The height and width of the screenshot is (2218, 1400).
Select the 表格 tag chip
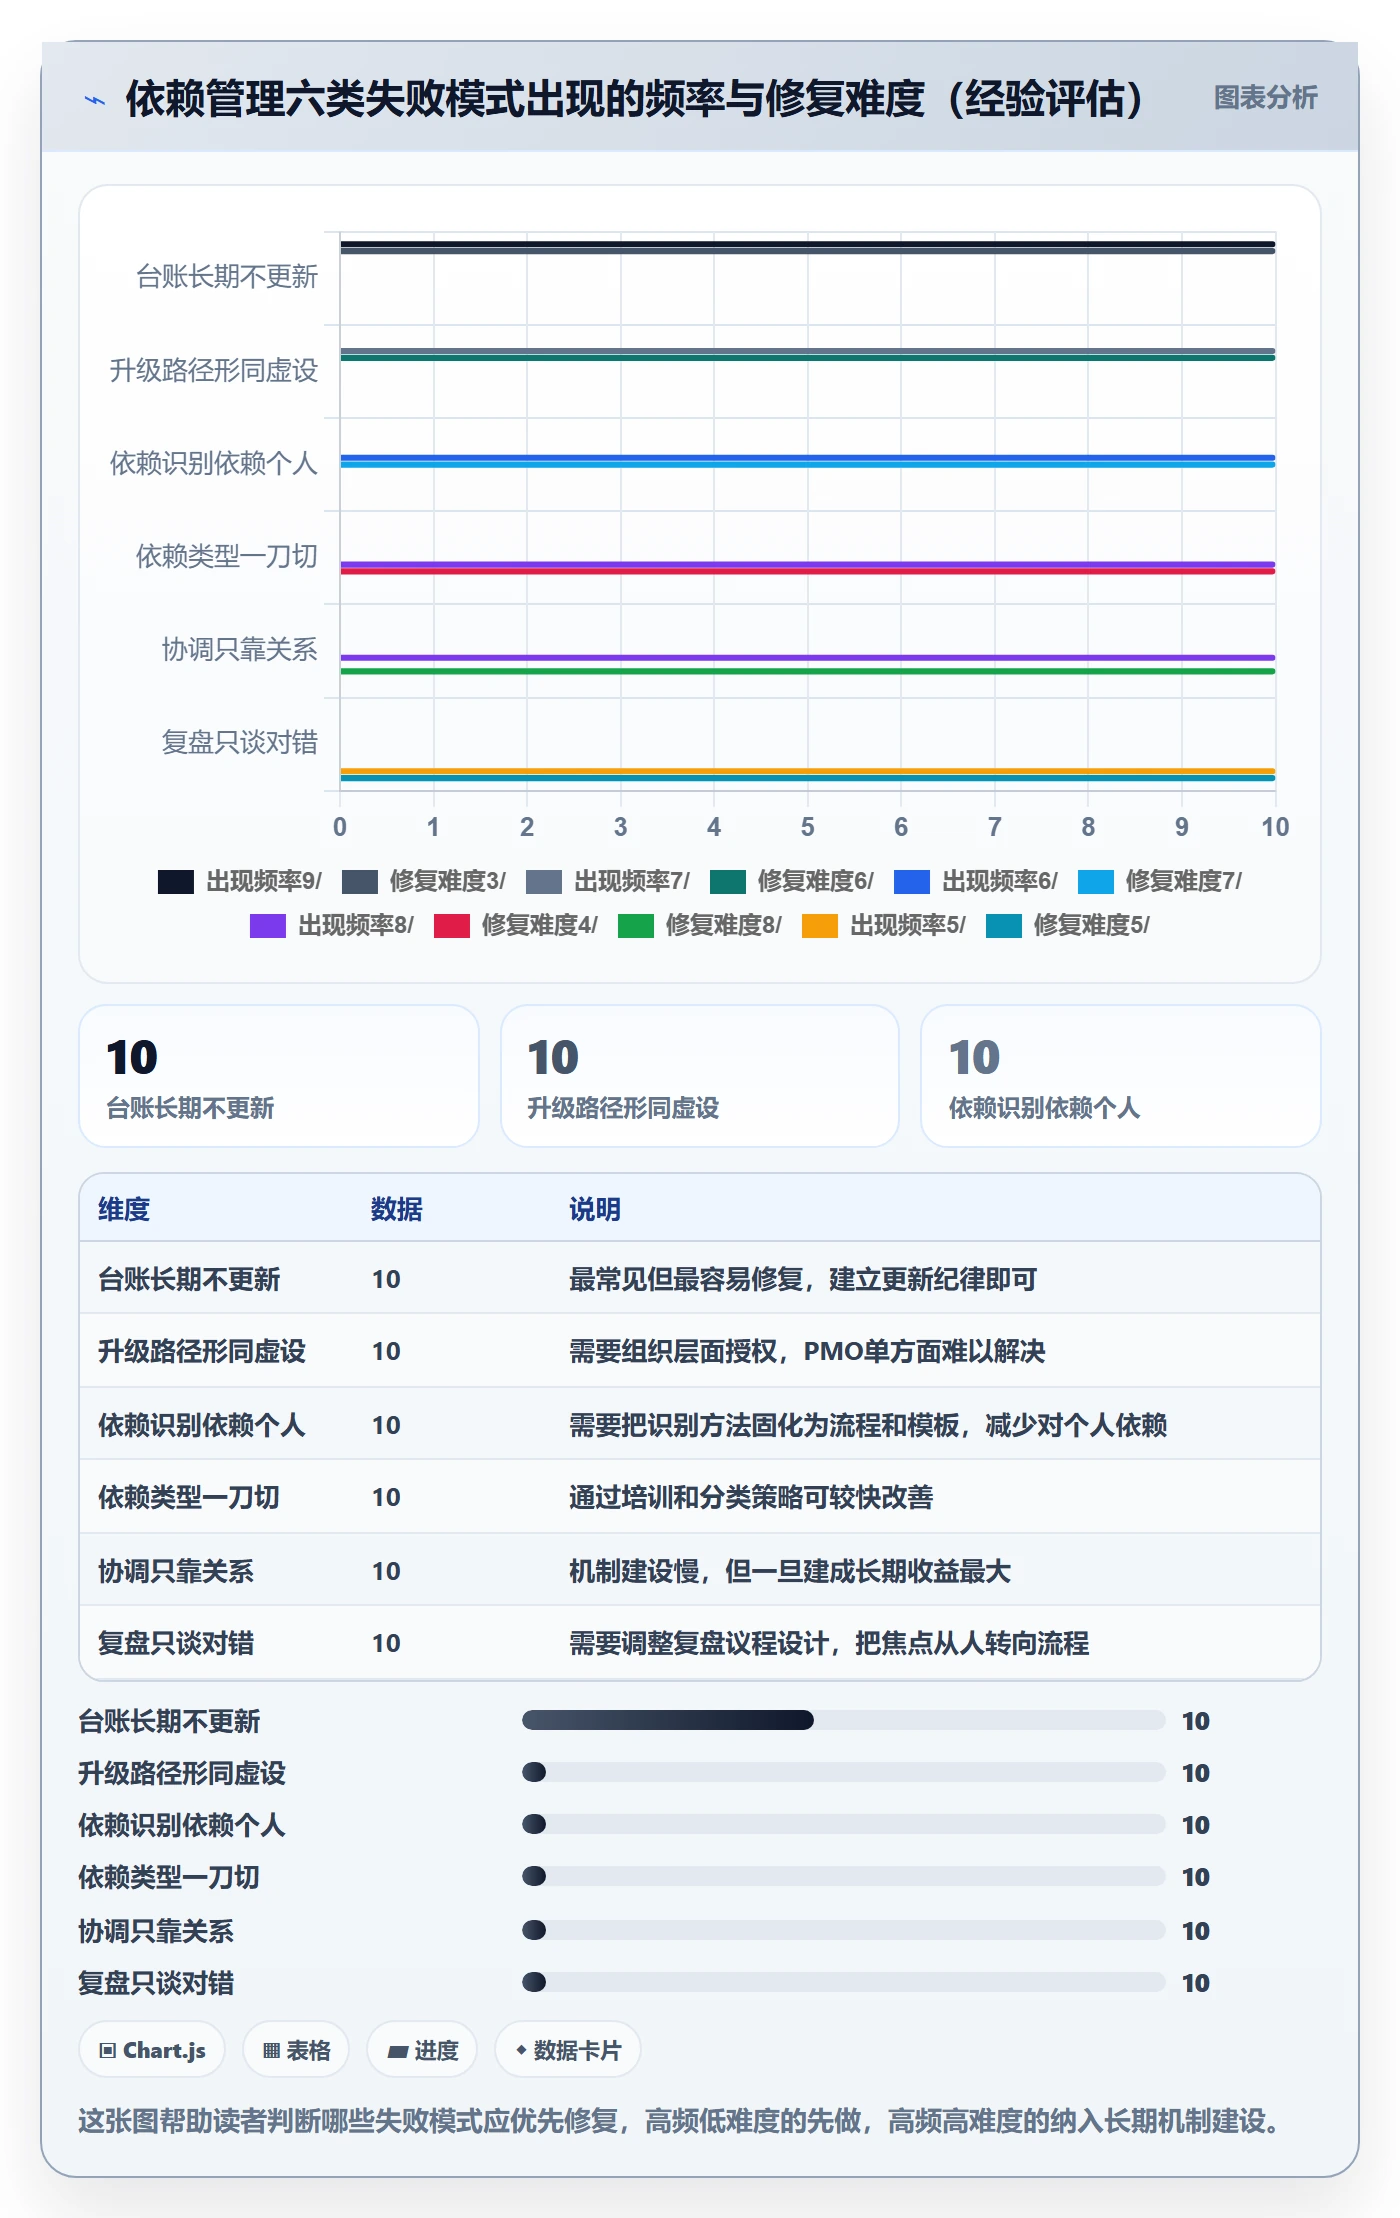(x=296, y=2050)
